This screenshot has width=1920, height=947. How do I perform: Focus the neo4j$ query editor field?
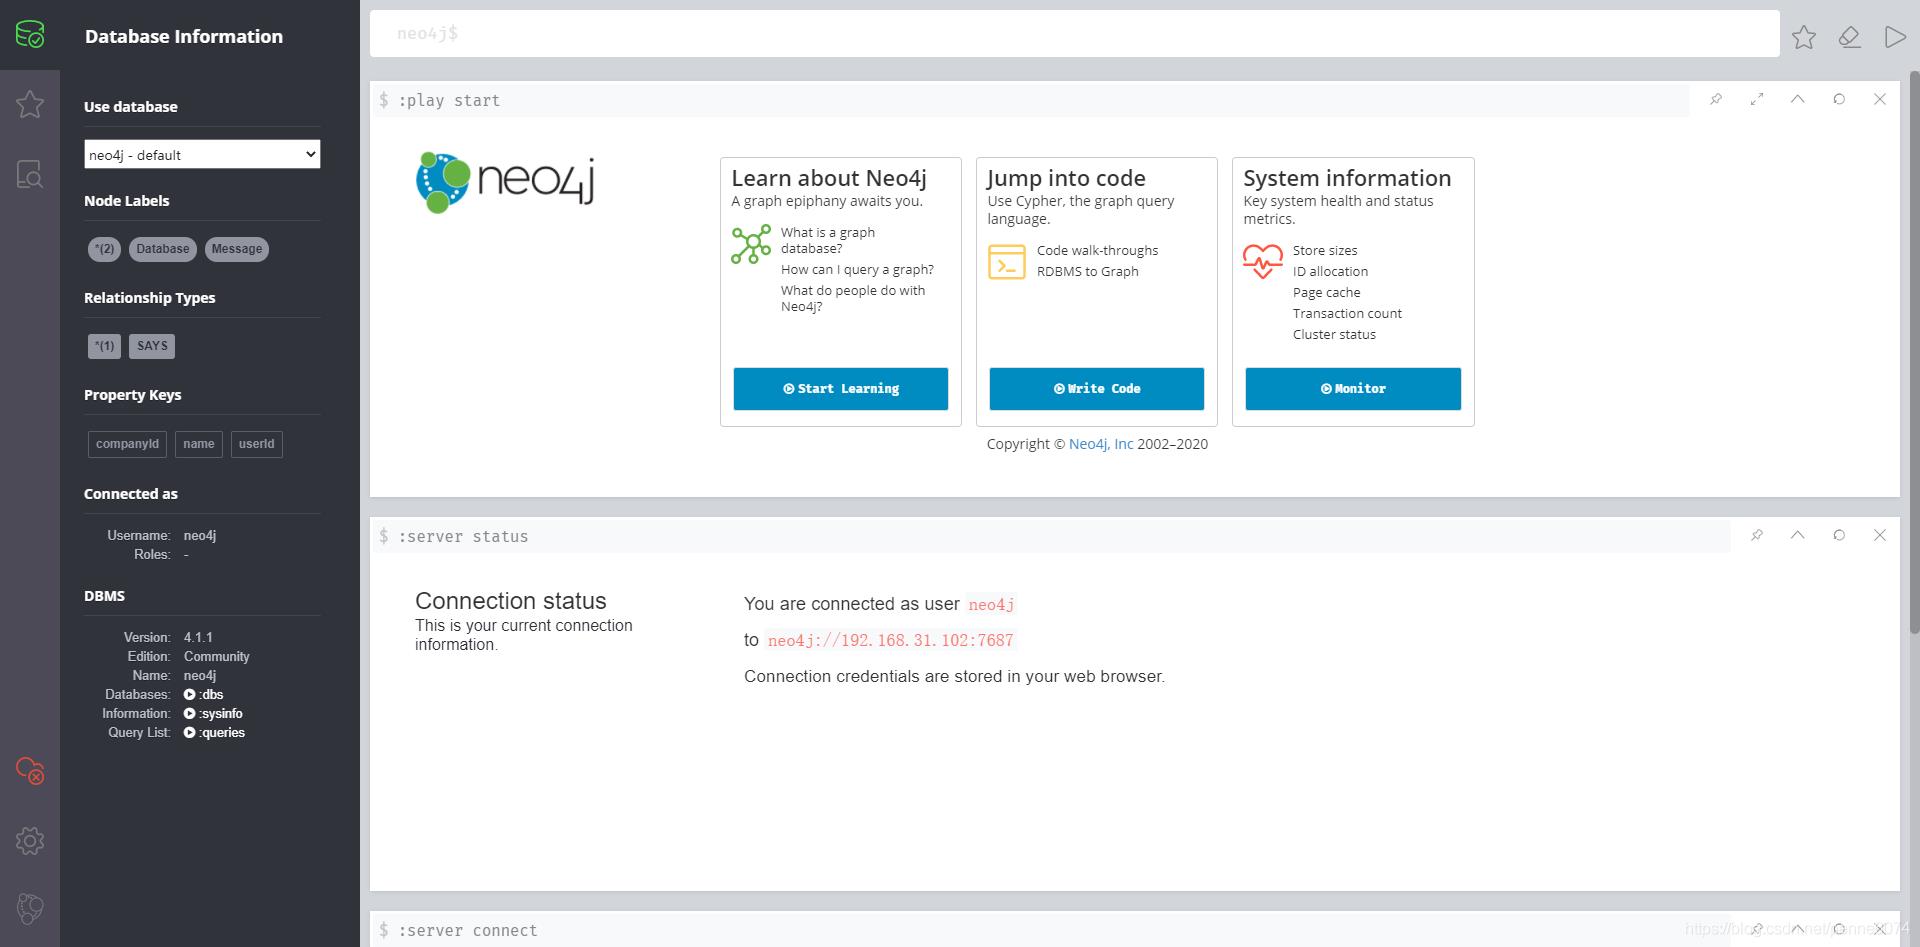click(x=1075, y=34)
